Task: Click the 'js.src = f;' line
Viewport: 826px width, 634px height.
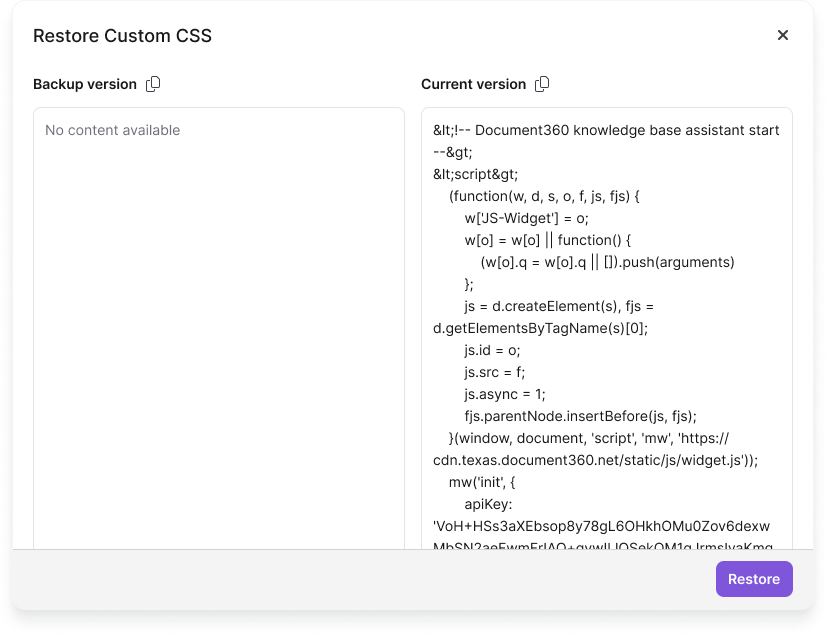Action: point(495,373)
